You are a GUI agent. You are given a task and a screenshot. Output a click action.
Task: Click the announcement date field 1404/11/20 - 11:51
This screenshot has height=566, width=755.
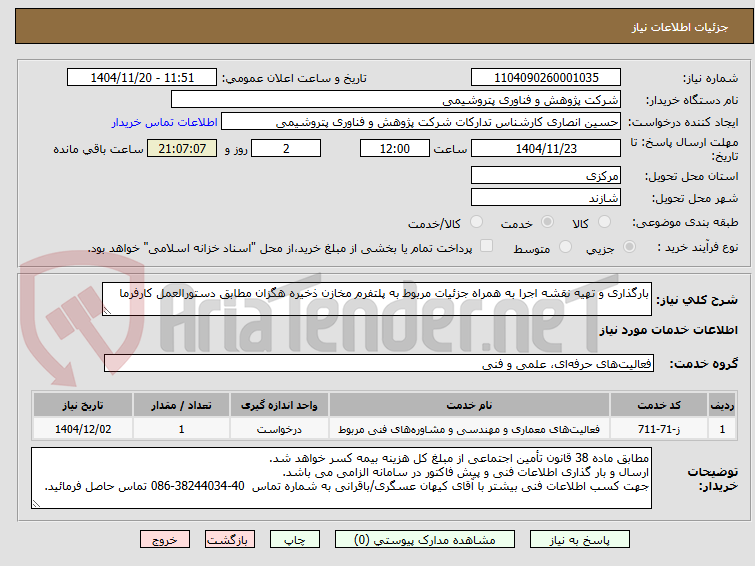[142, 78]
